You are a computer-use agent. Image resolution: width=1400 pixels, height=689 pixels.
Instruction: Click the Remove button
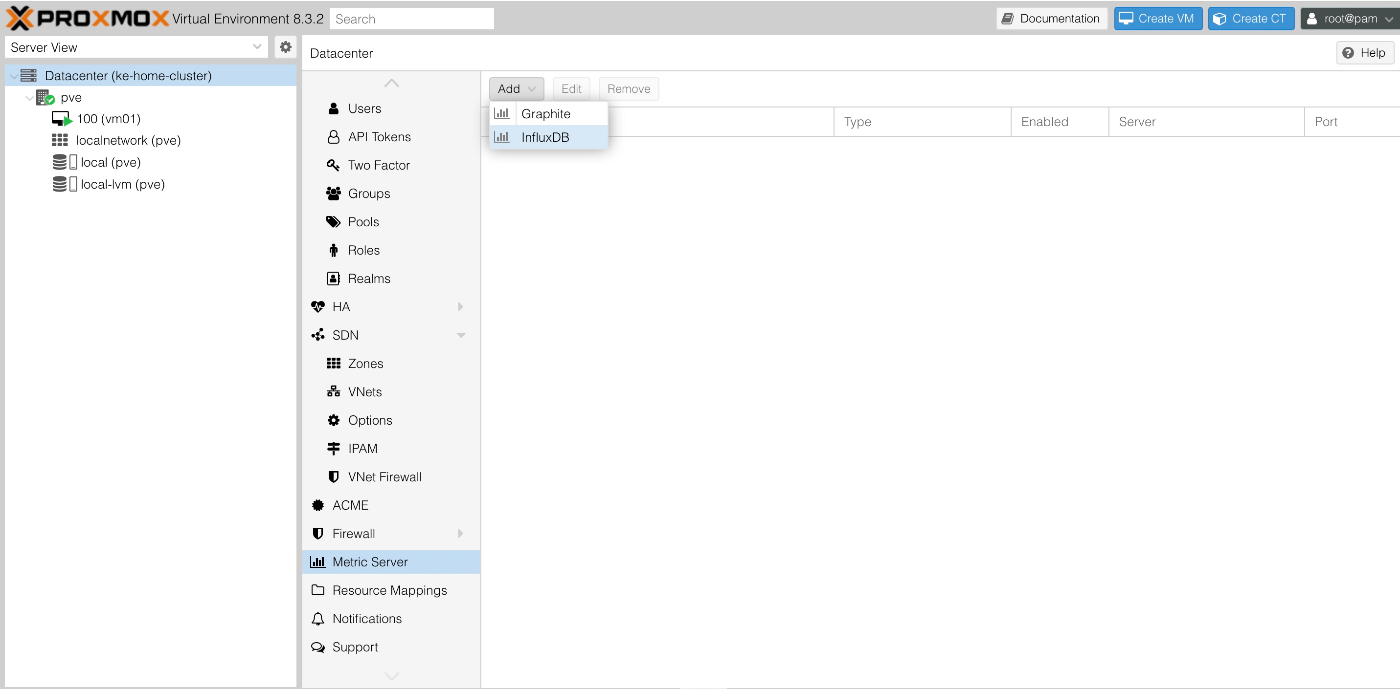(629, 89)
